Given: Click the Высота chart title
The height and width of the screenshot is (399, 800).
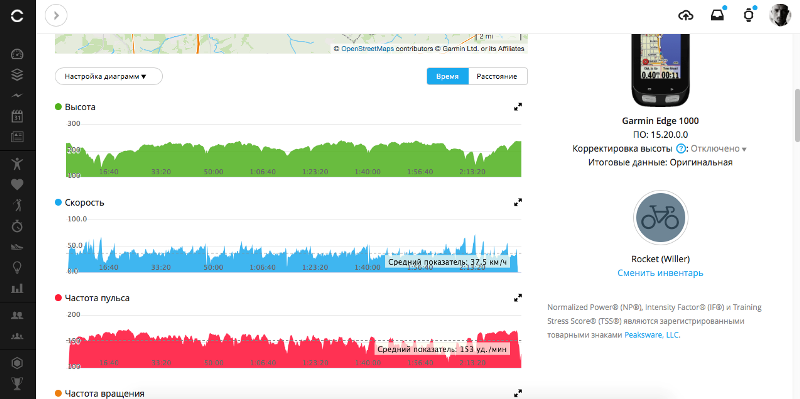Looking at the screenshot, I should [80, 107].
